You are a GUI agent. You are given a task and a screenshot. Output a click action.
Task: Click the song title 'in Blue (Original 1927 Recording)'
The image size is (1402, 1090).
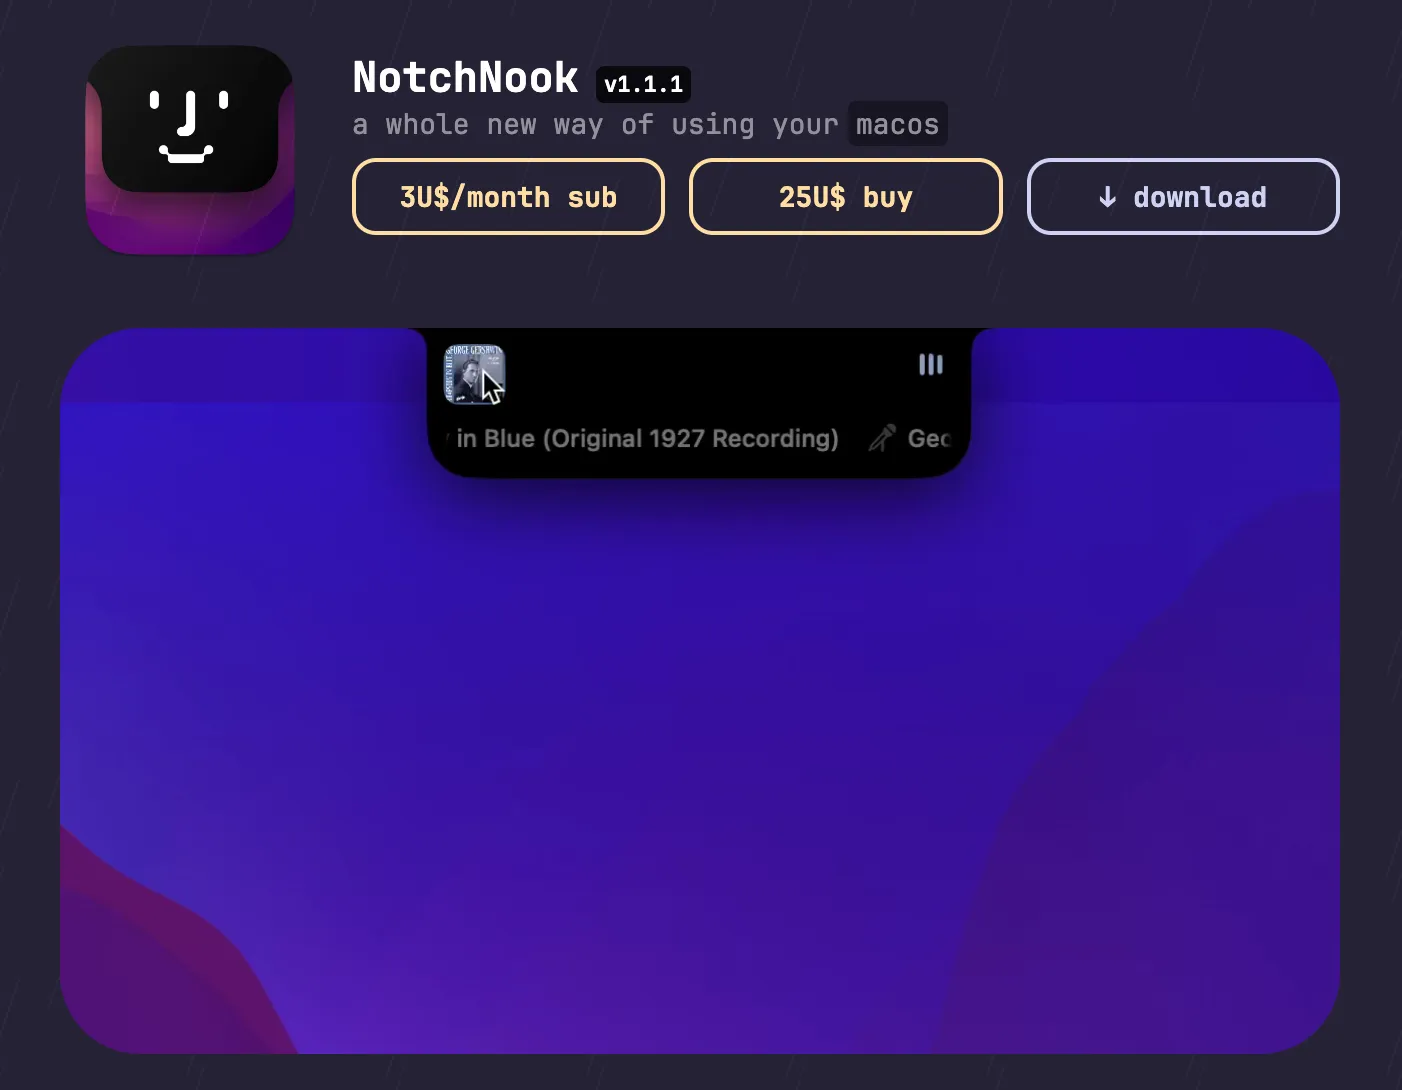click(x=647, y=438)
